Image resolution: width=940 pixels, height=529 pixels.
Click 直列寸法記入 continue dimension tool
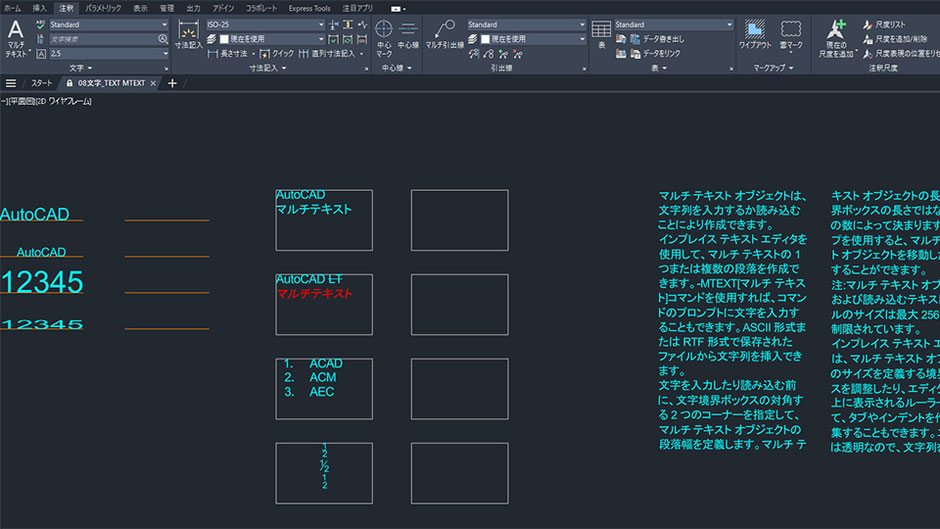tap(327, 54)
